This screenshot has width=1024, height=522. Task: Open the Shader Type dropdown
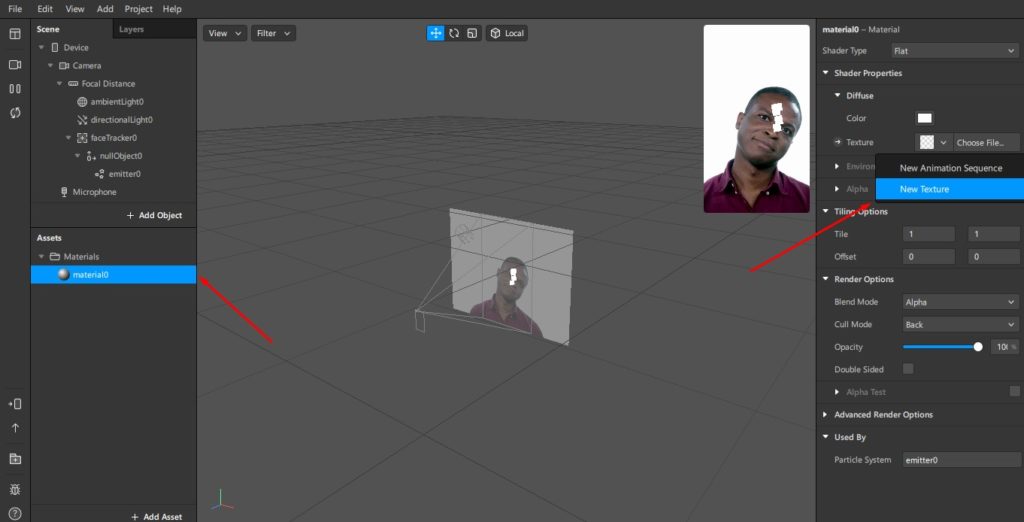pyautogui.click(x=953, y=50)
